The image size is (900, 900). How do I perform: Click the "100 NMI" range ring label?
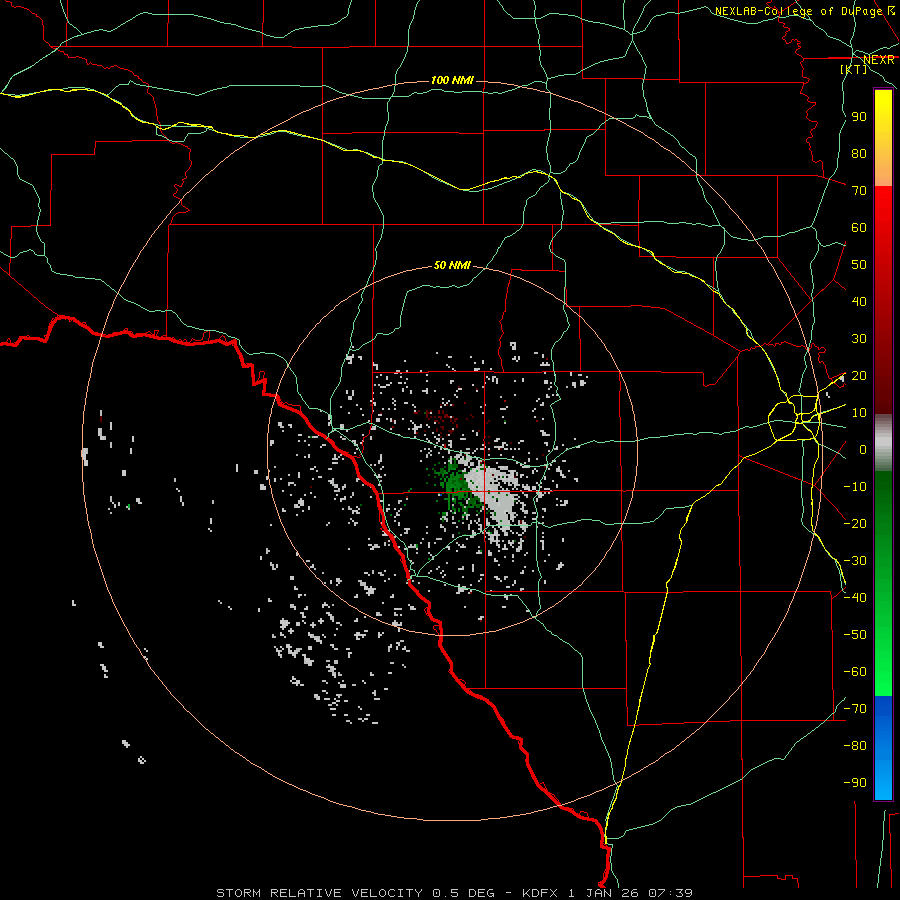click(x=452, y=80)
